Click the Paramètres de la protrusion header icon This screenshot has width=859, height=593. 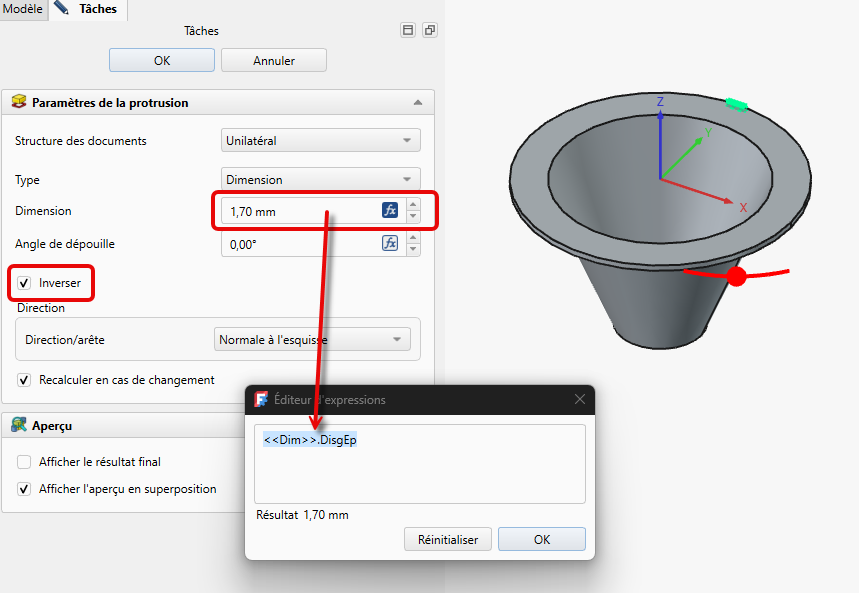(x=19, y=102)
